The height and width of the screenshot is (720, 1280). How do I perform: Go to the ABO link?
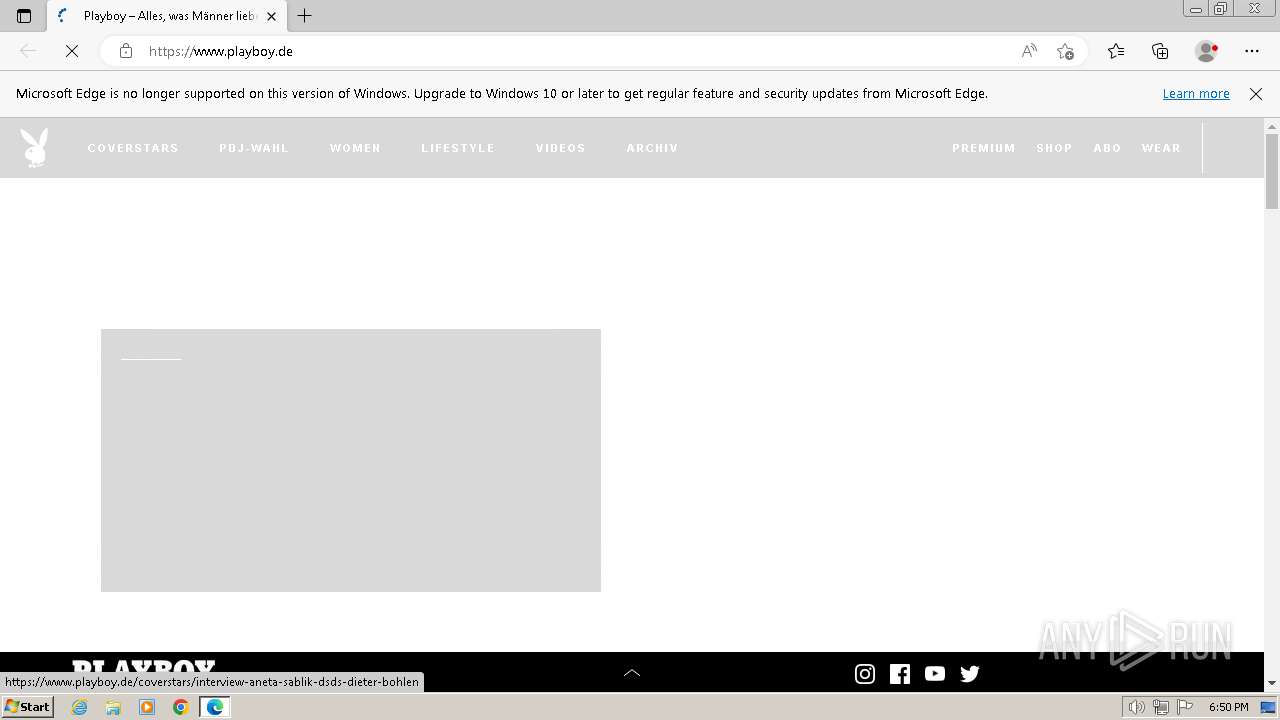[x=1107, y=148]
